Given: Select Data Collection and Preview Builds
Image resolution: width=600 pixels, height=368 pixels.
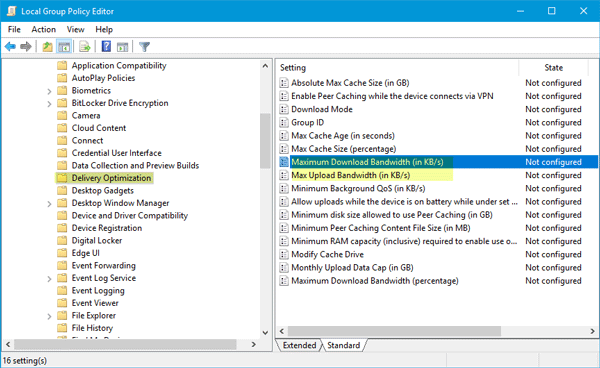Looking at the screenshot, I should pyautogui.click(x=135, y=166).
